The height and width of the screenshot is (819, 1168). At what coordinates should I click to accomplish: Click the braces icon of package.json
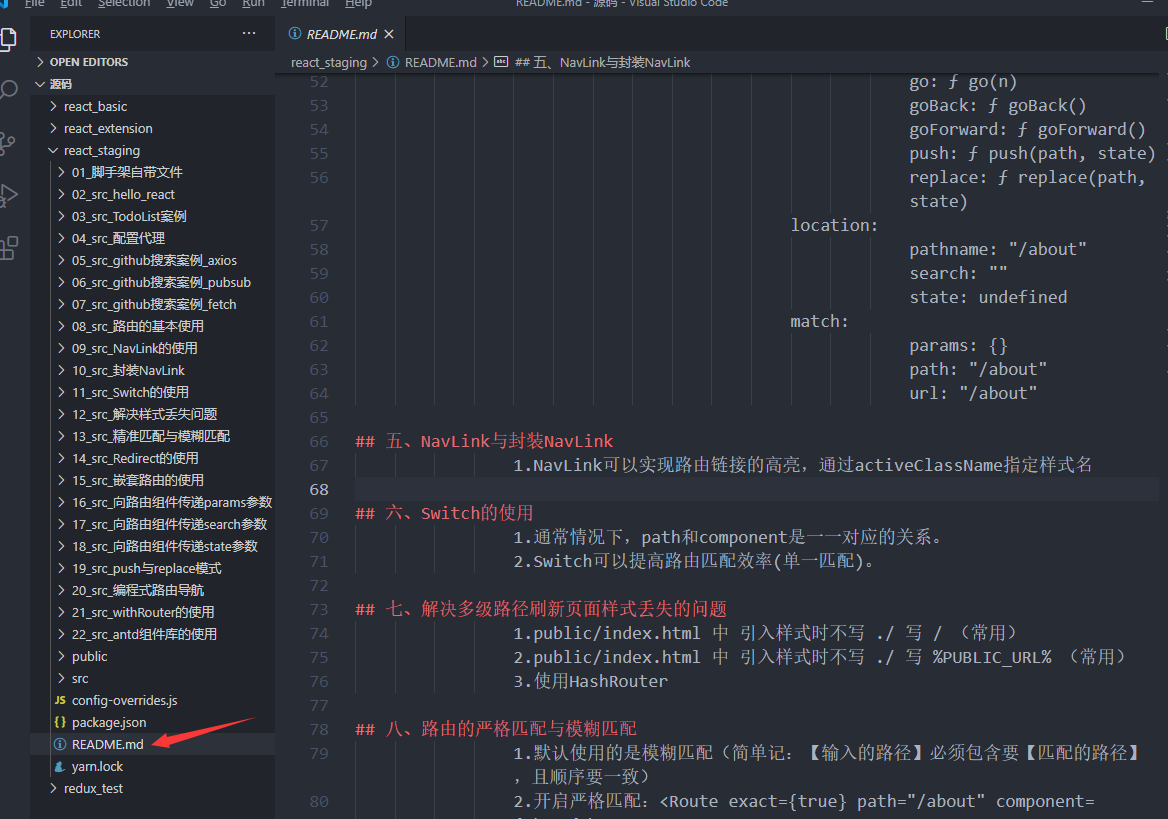tap(60, 722)
